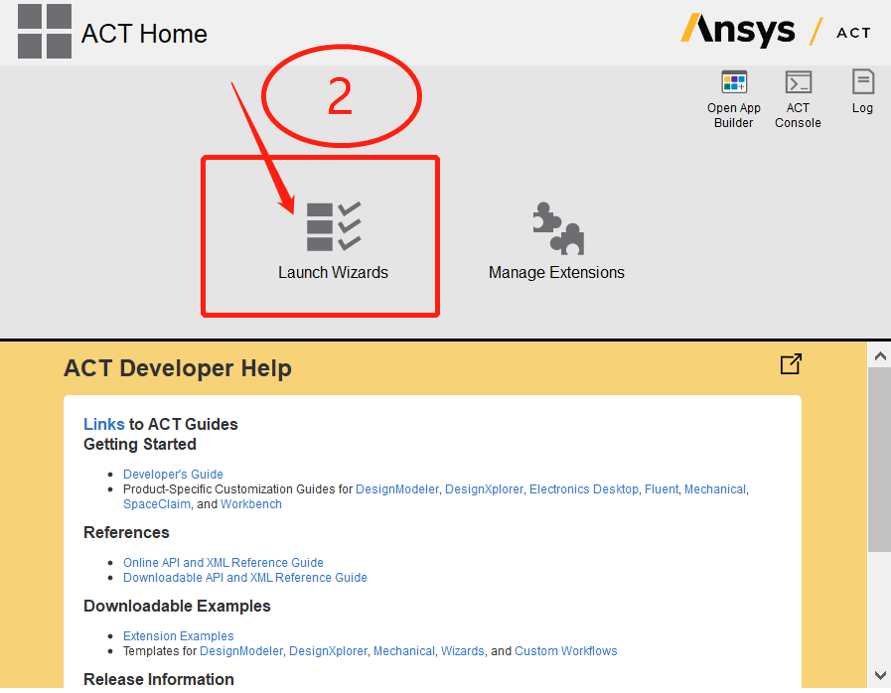Open the Mechanical customization guide link
Viewport: 891px width, 693px height.
[715, 489]
